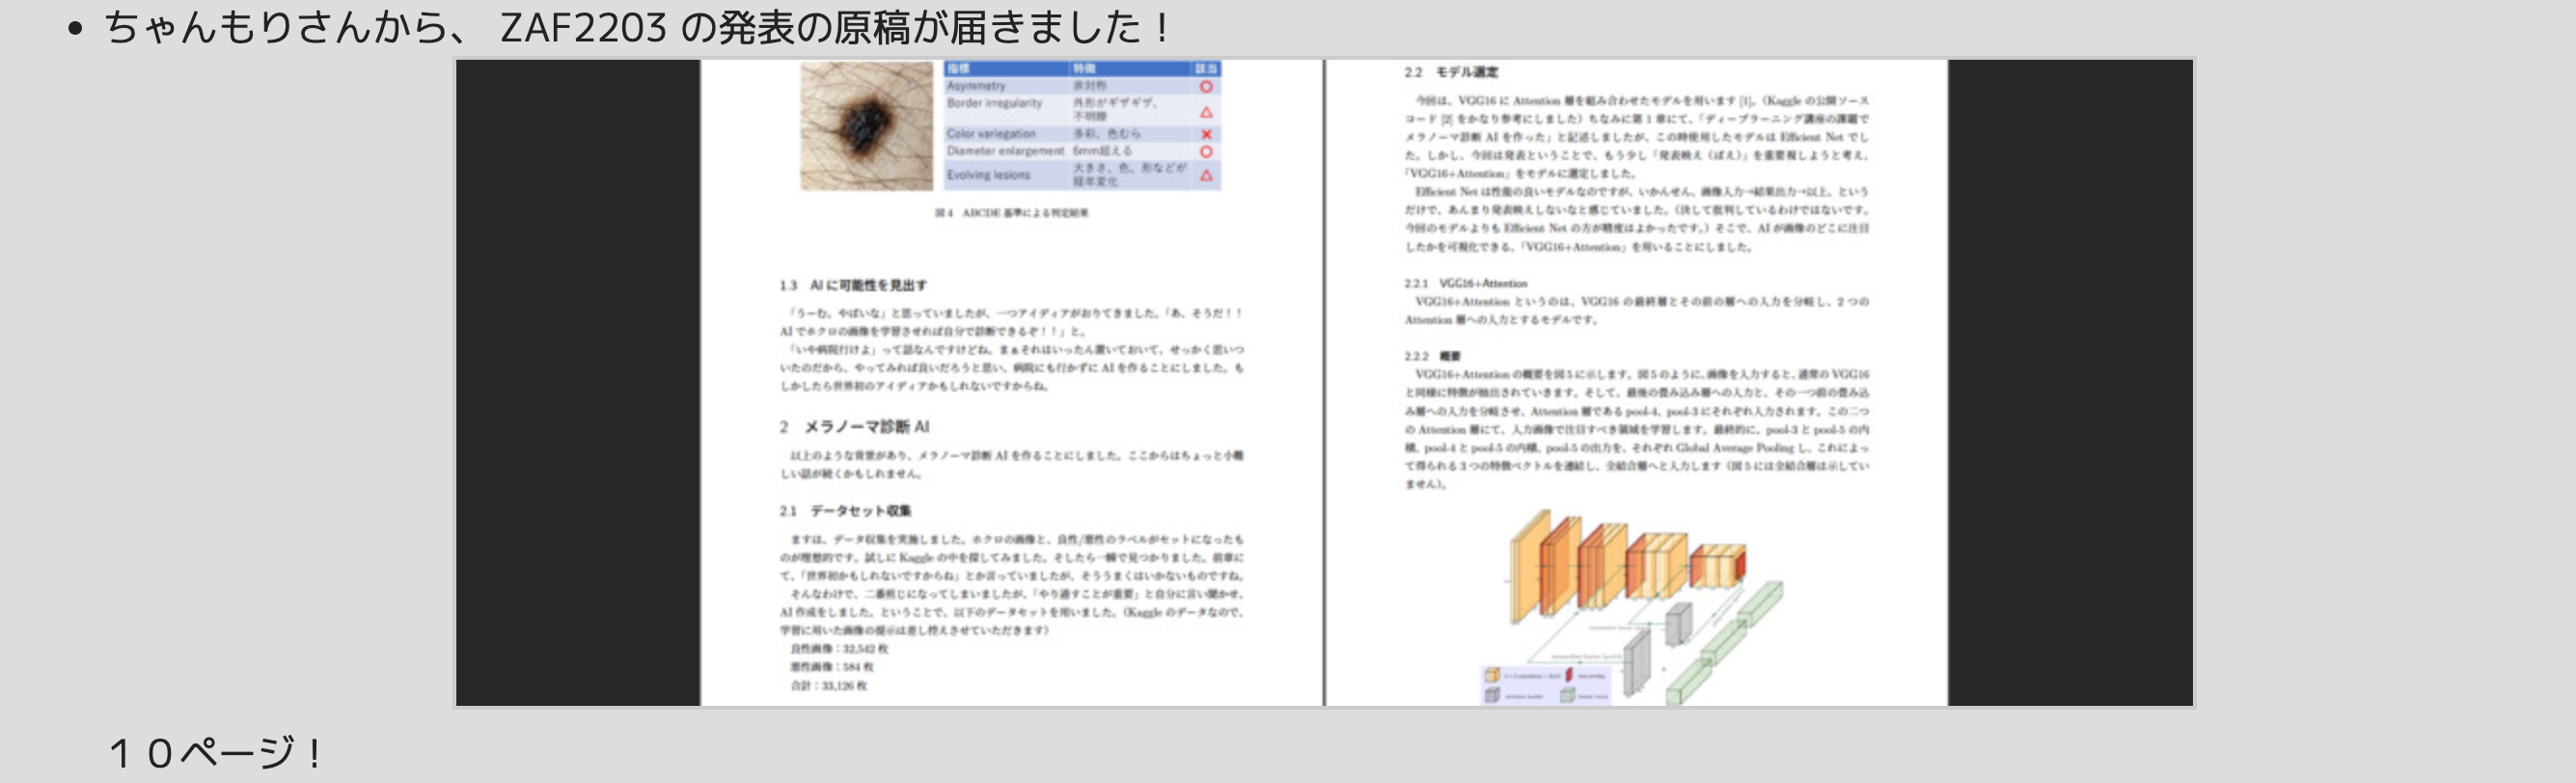Click the blue header row of ABCDE table
The width and height of the screenshot is (2576, 783).
coord(1082,68)
